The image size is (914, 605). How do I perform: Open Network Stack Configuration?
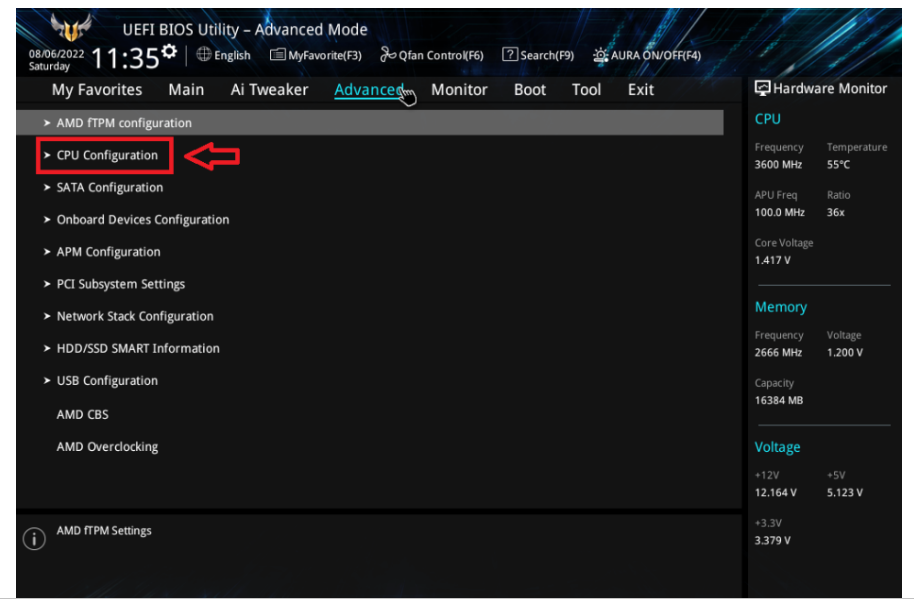click(x=135, y=316)
